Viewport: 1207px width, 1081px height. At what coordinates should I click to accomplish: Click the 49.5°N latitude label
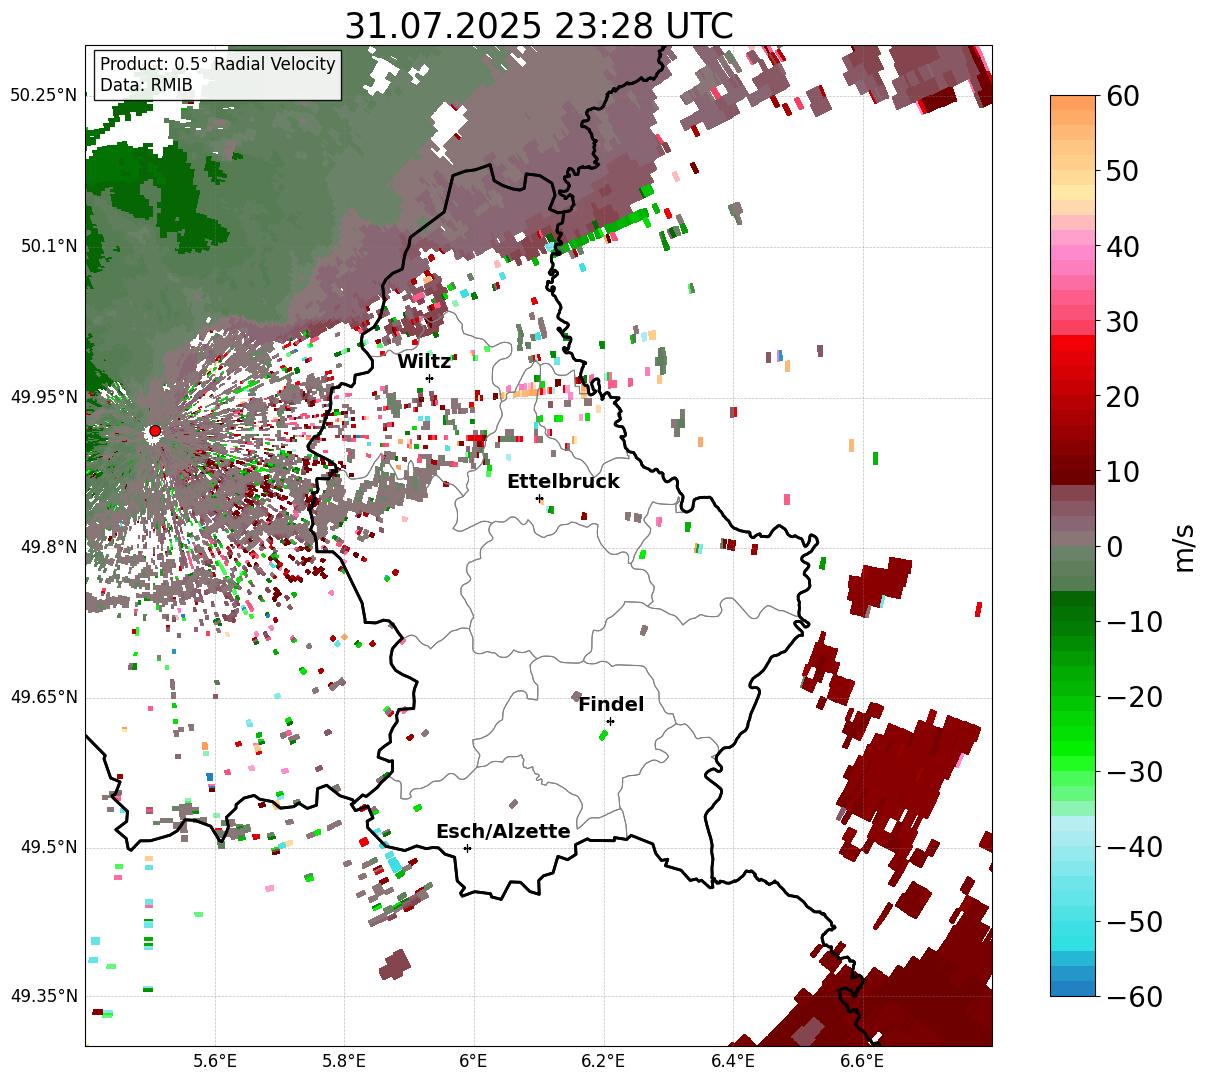(49, 847)
